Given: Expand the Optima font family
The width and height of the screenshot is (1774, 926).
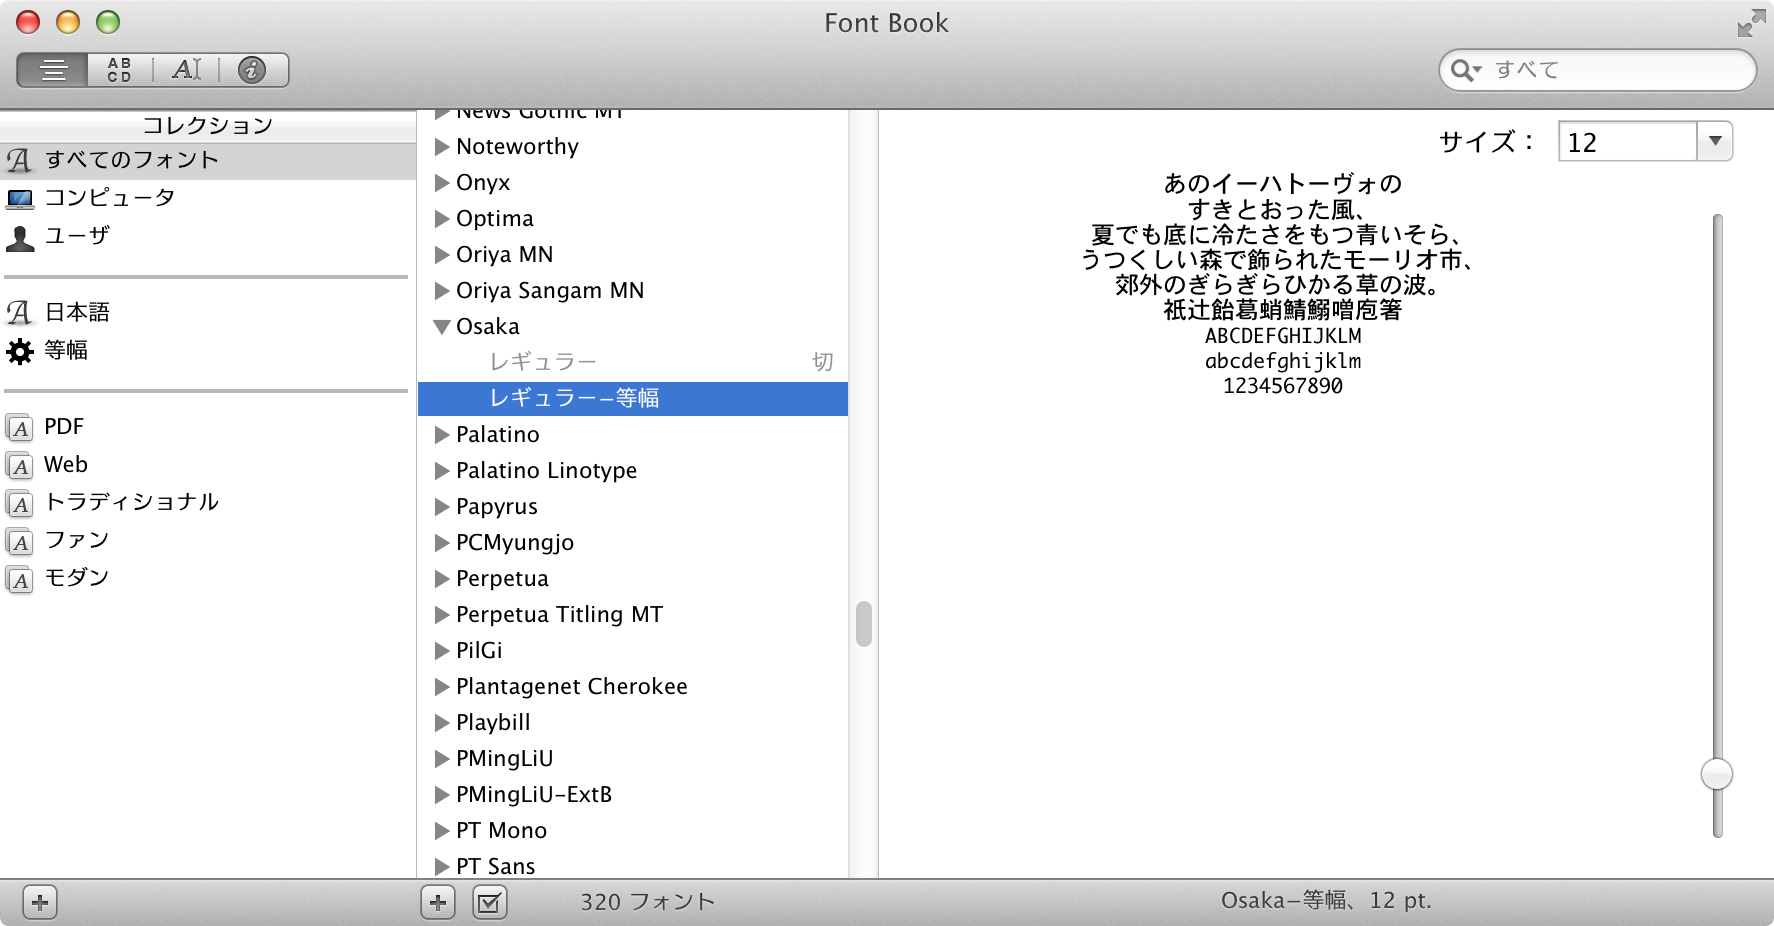Looking at the screenshot, I should point(441,219).
